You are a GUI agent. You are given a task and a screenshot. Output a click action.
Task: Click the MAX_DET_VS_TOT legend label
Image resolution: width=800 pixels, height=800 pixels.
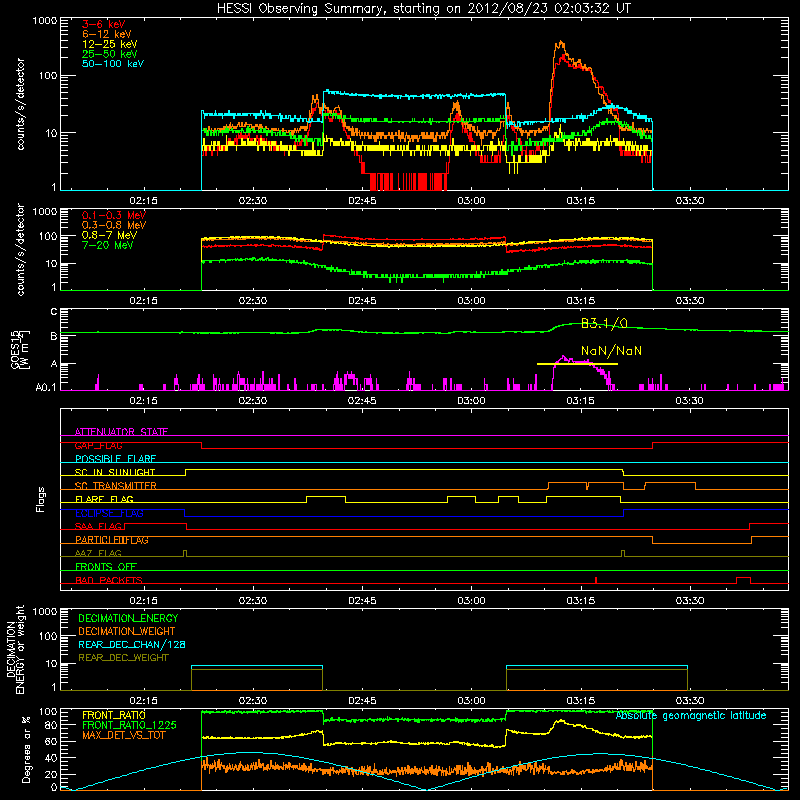pos(123,735)
